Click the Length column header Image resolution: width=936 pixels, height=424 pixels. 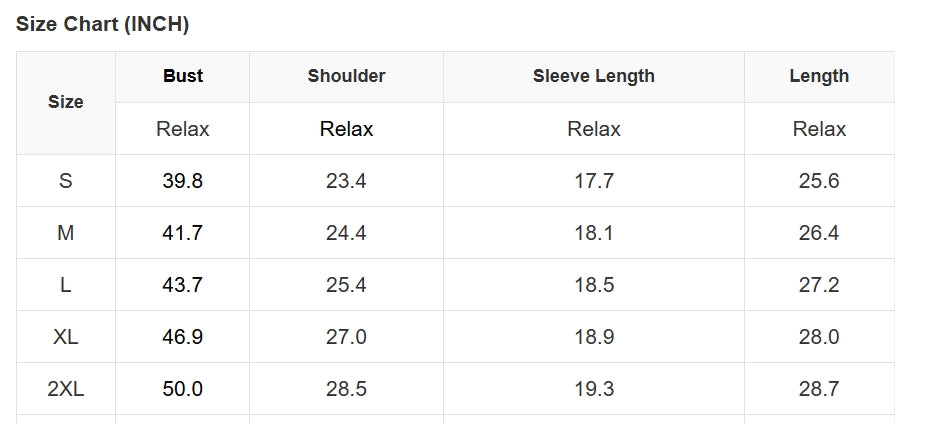(x=819, y=76)
